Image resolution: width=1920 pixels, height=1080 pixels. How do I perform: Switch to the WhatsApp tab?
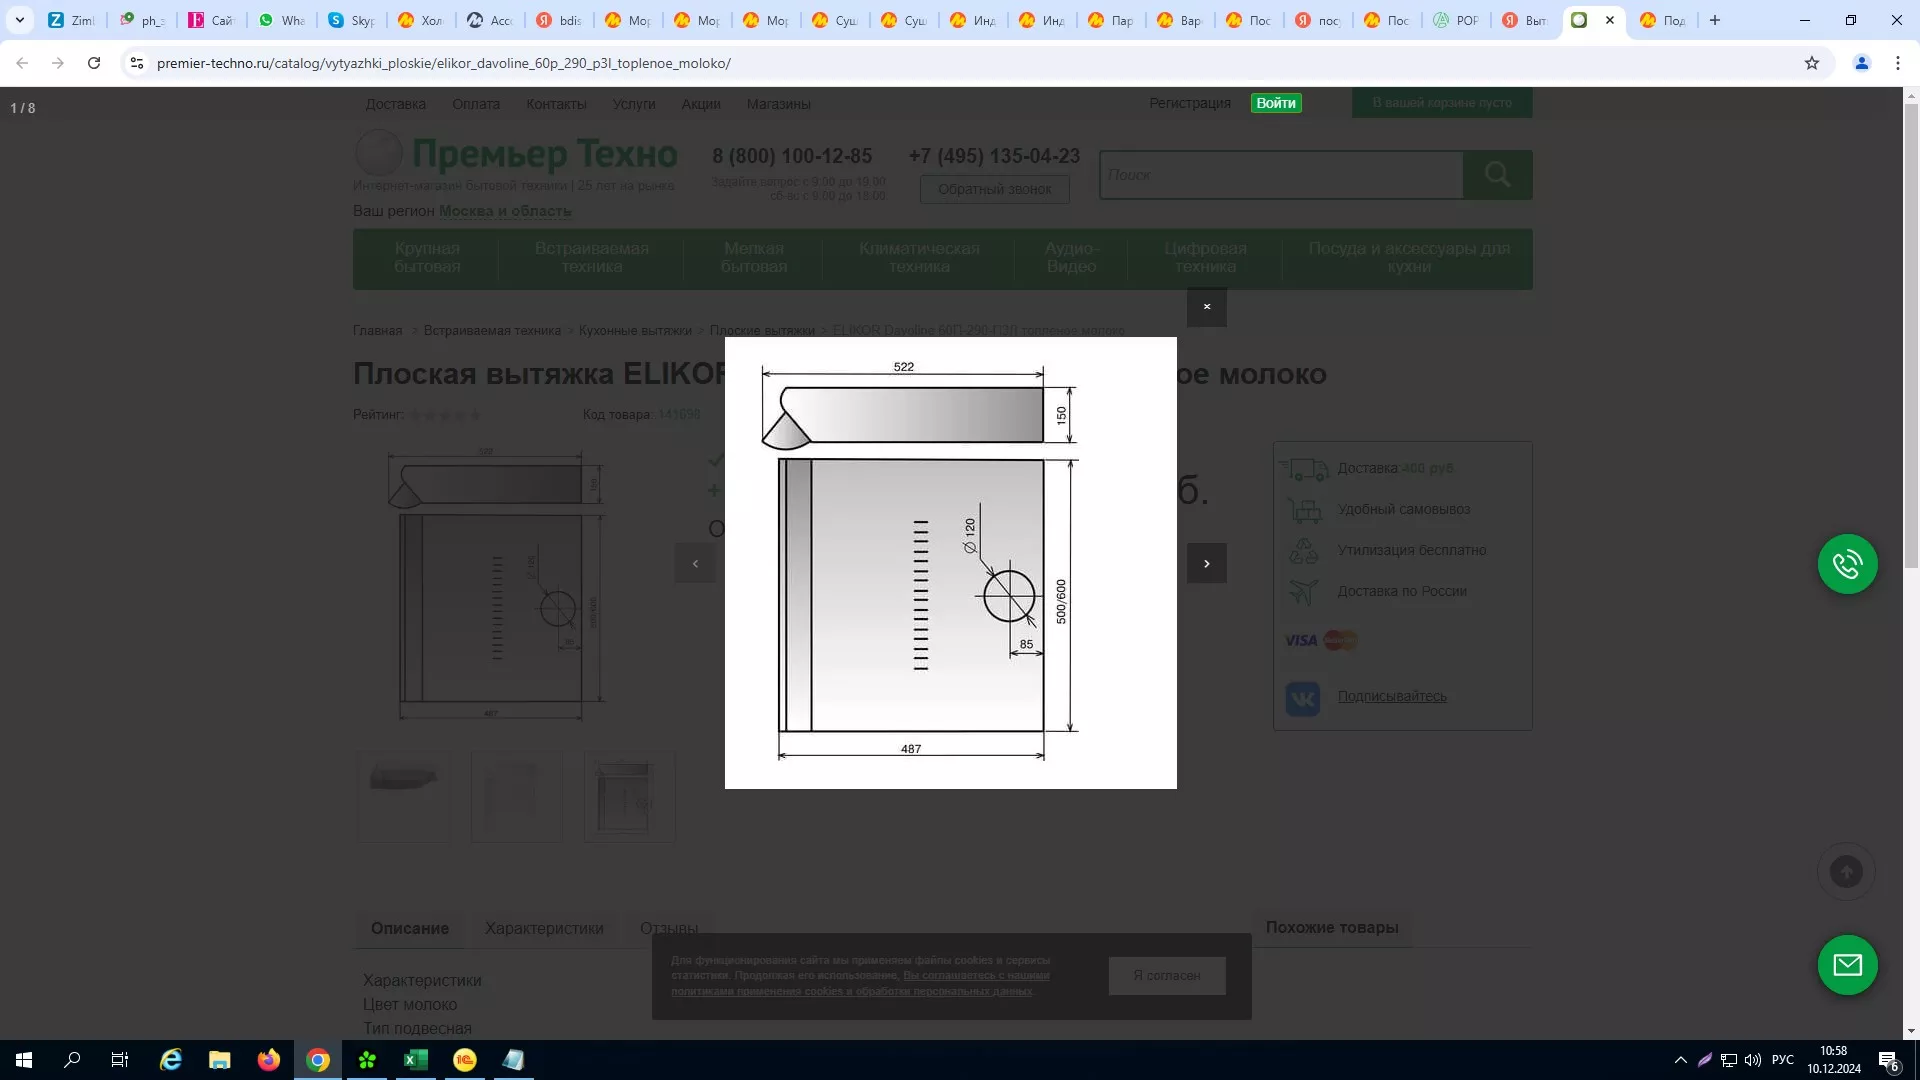(x=281, y=20)
